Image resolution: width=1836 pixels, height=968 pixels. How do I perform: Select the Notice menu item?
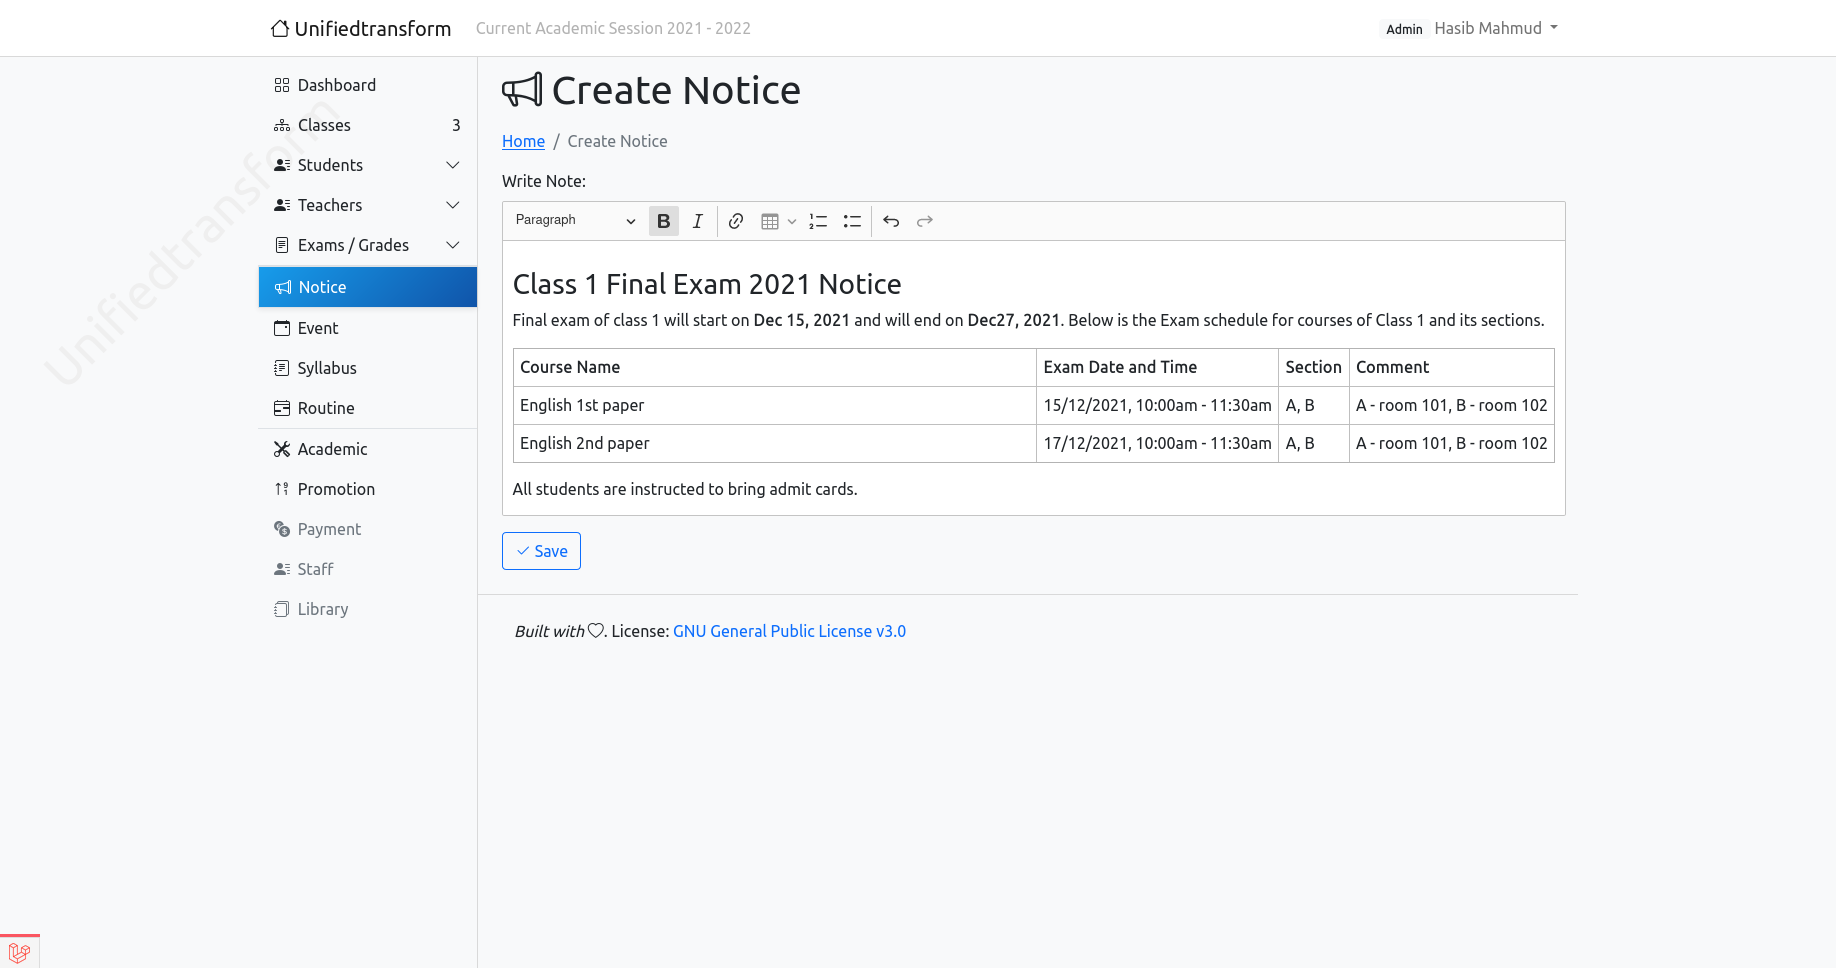(367, 287)
